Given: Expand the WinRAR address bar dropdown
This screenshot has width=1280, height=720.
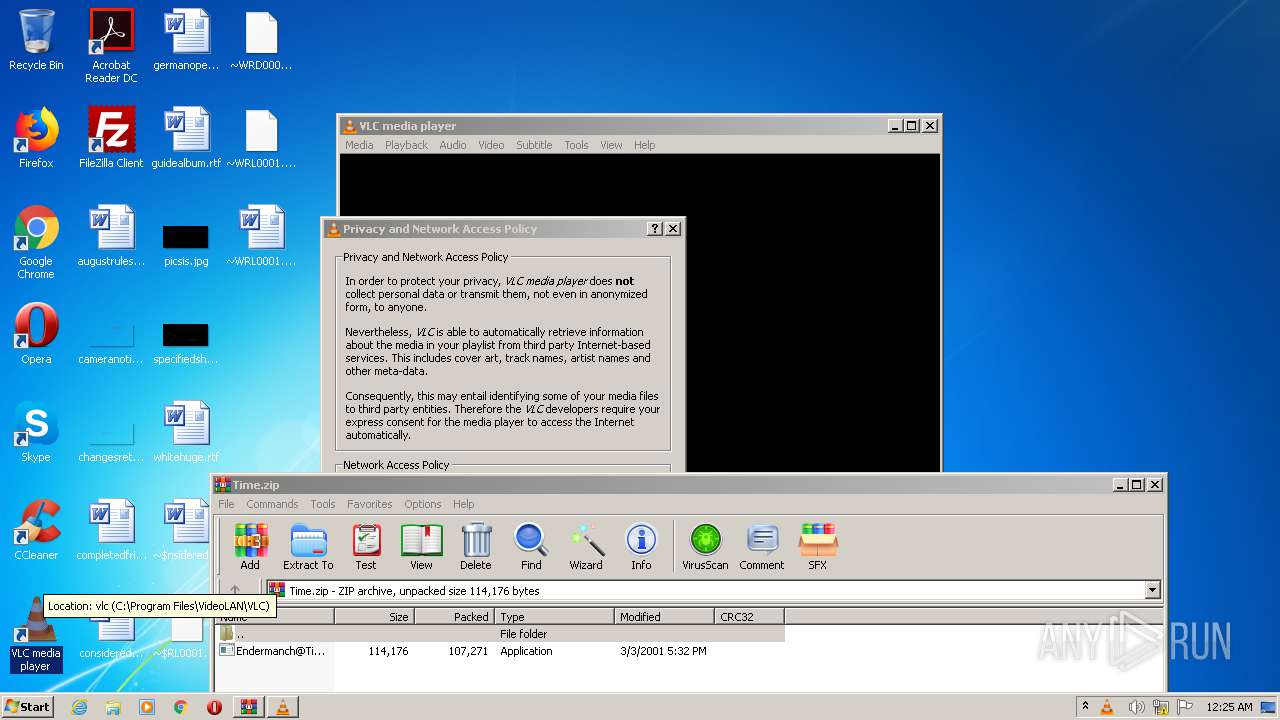Looking at the screenshot, I should (x=1152, y=591).
